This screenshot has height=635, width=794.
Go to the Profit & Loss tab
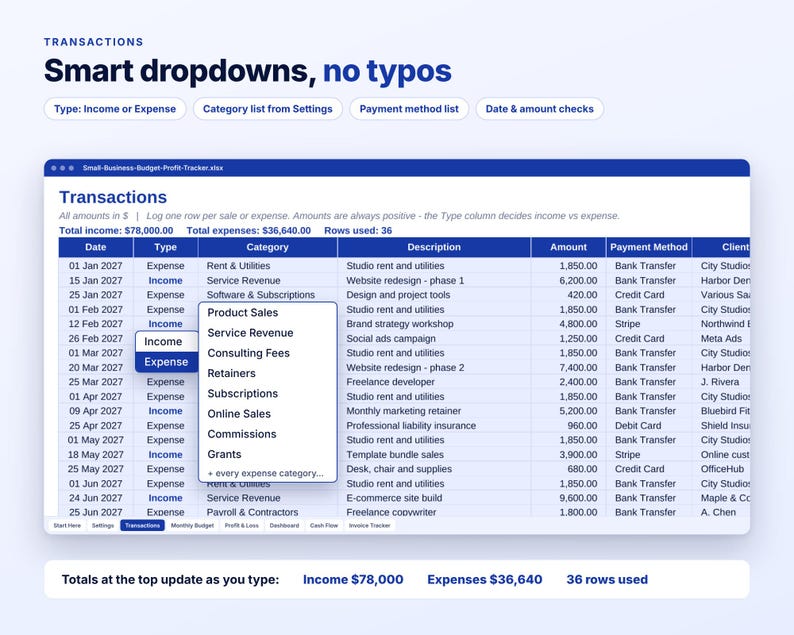pos(242,526)
